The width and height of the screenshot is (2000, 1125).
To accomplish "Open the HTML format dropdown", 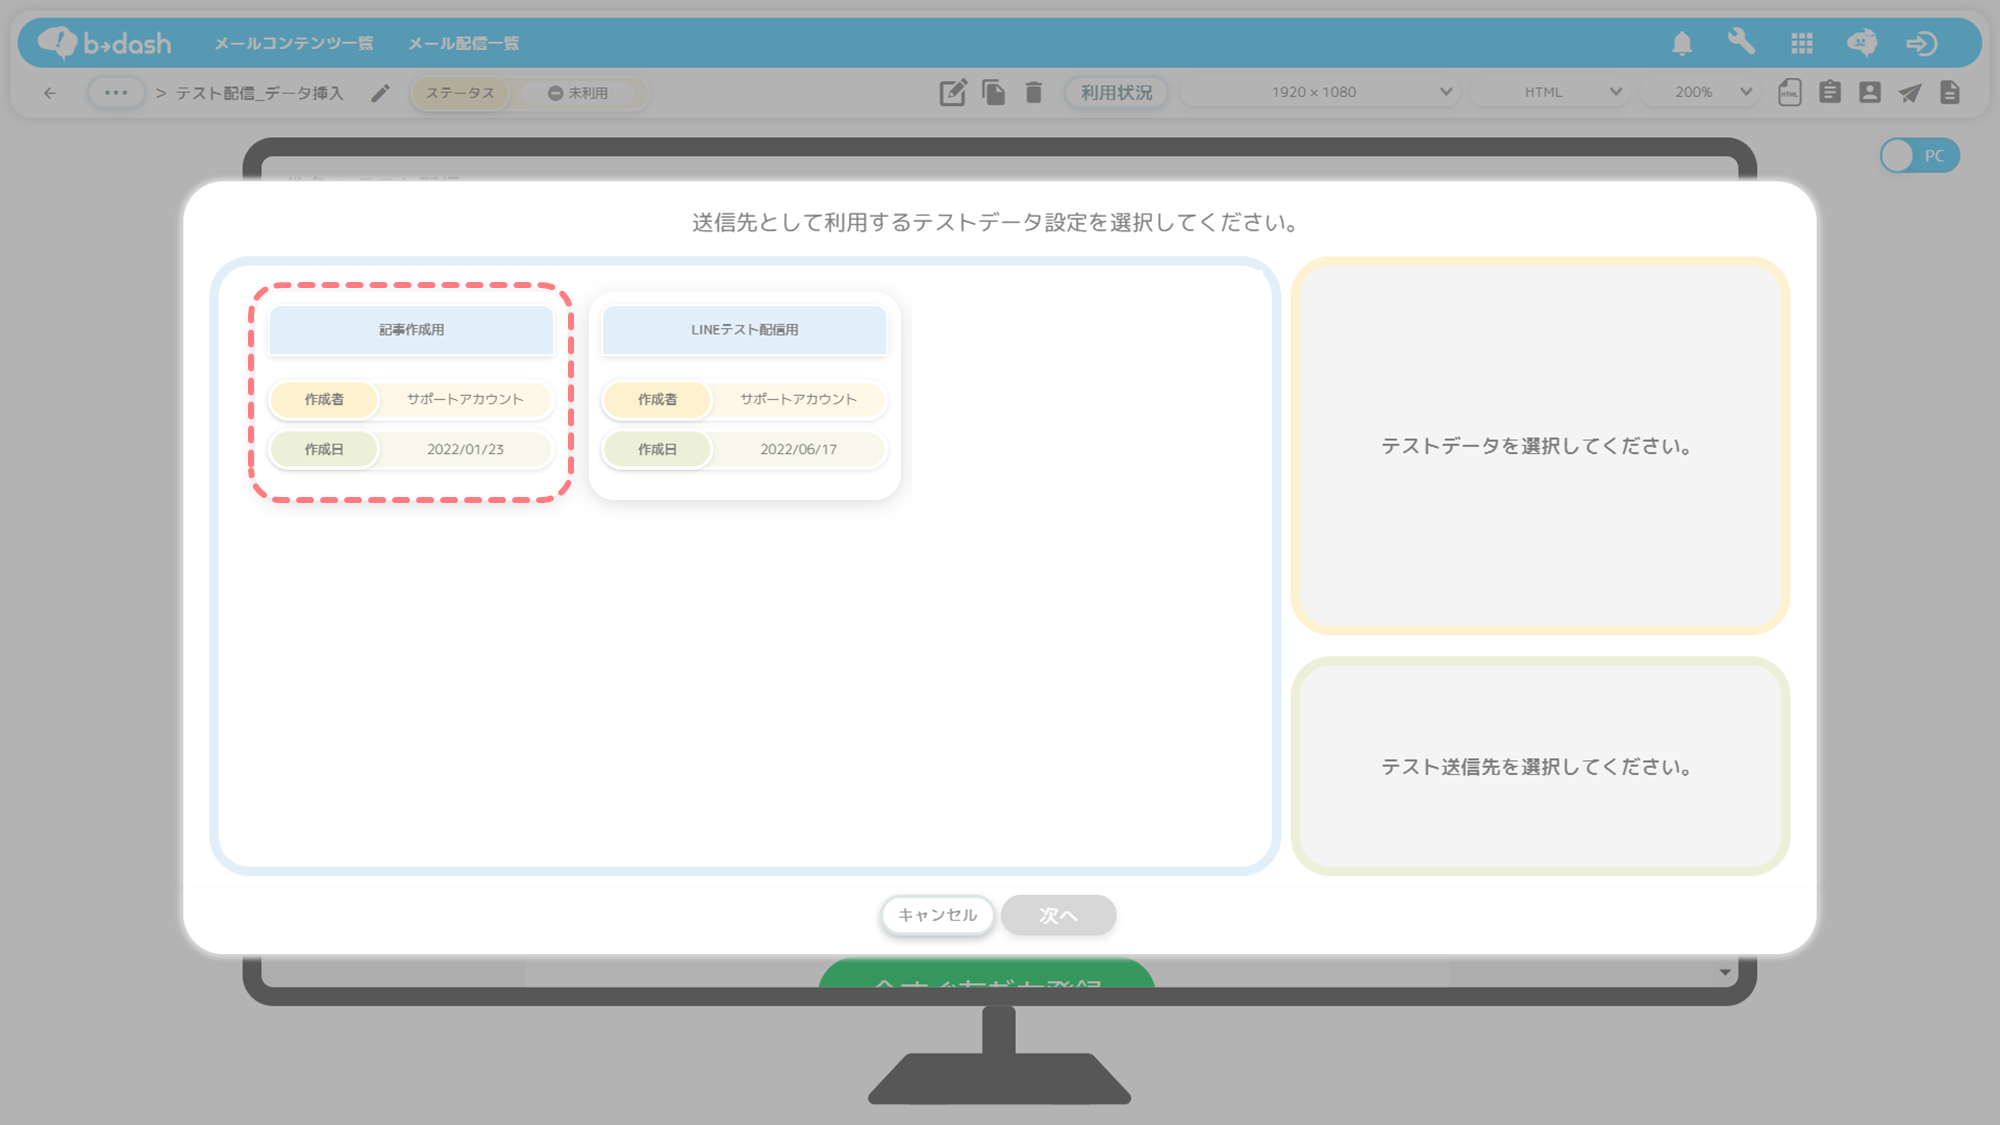I will point(1551,92).
